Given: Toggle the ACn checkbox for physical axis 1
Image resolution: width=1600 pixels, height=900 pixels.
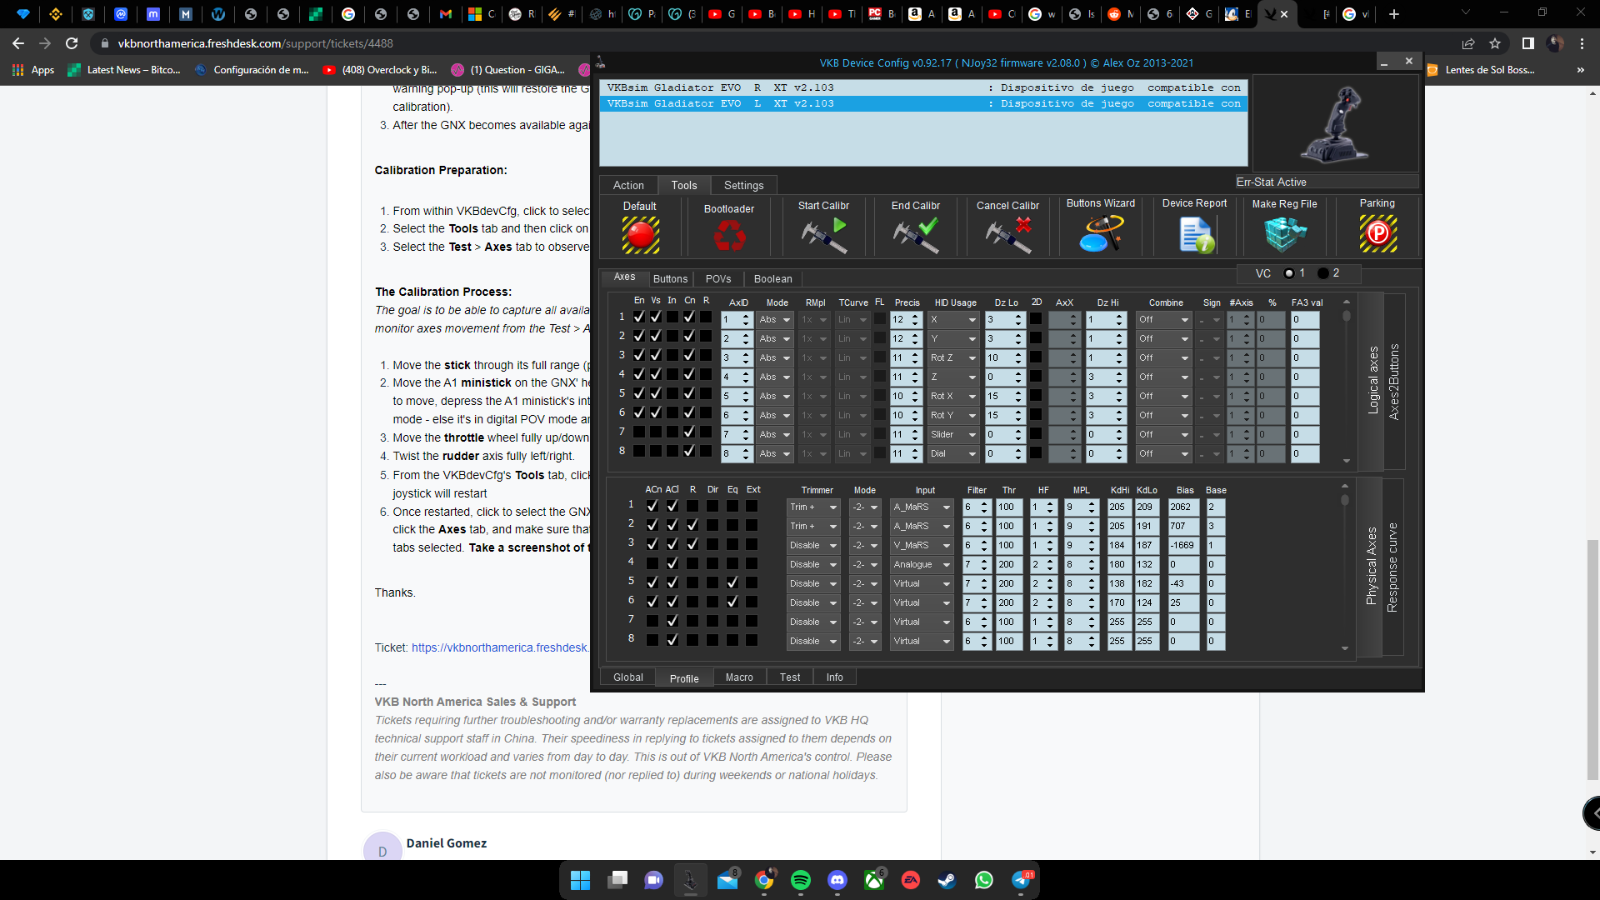Looking at the screenshot, I should click(x=652, y=506).
